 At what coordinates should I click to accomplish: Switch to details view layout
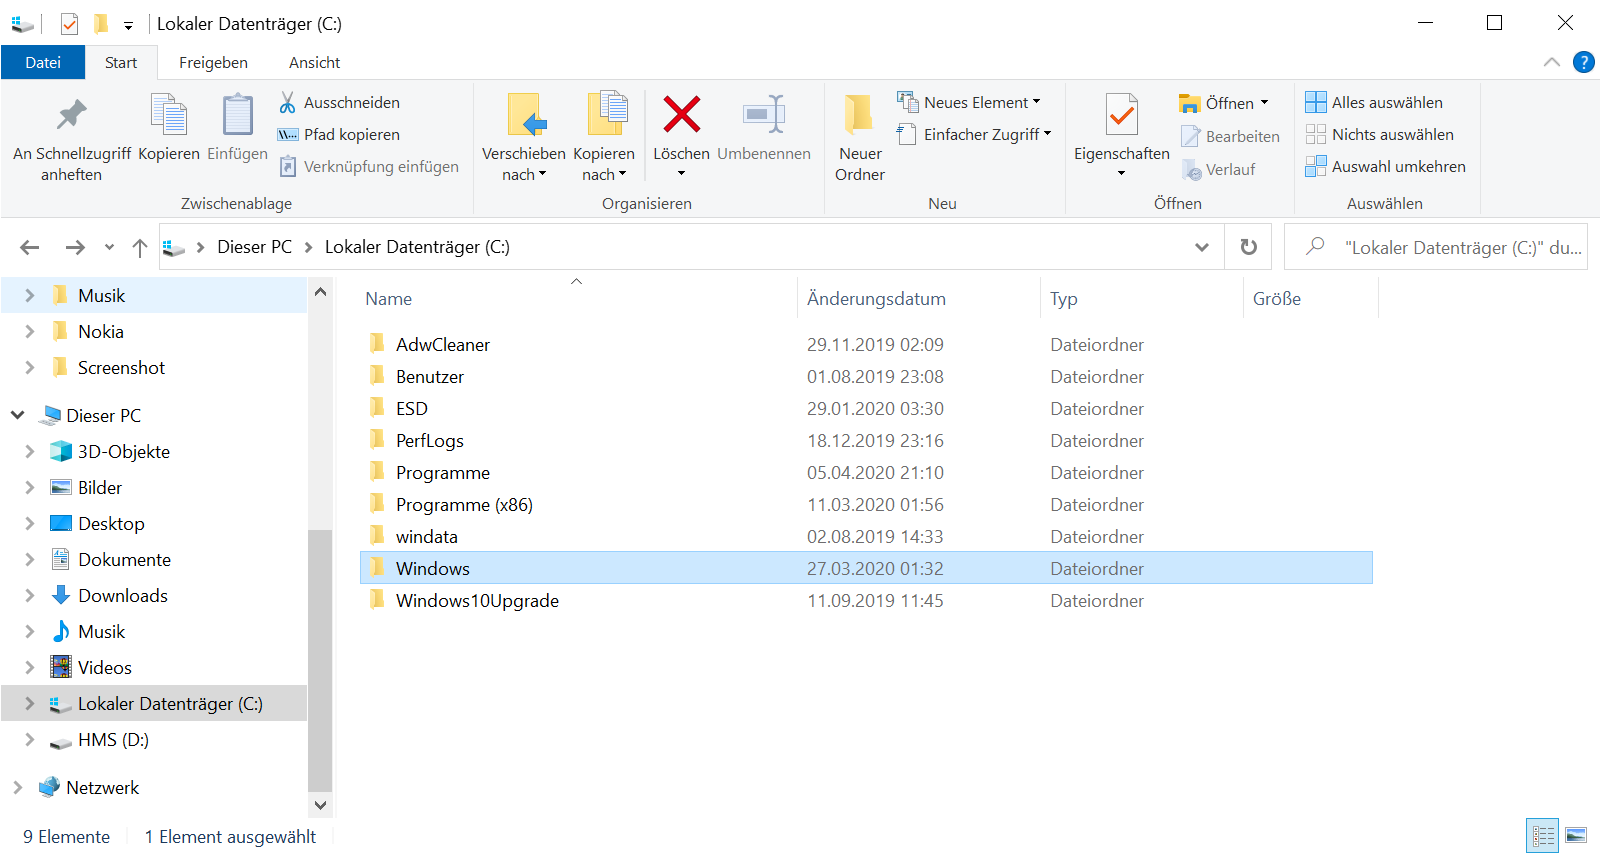1543,835
